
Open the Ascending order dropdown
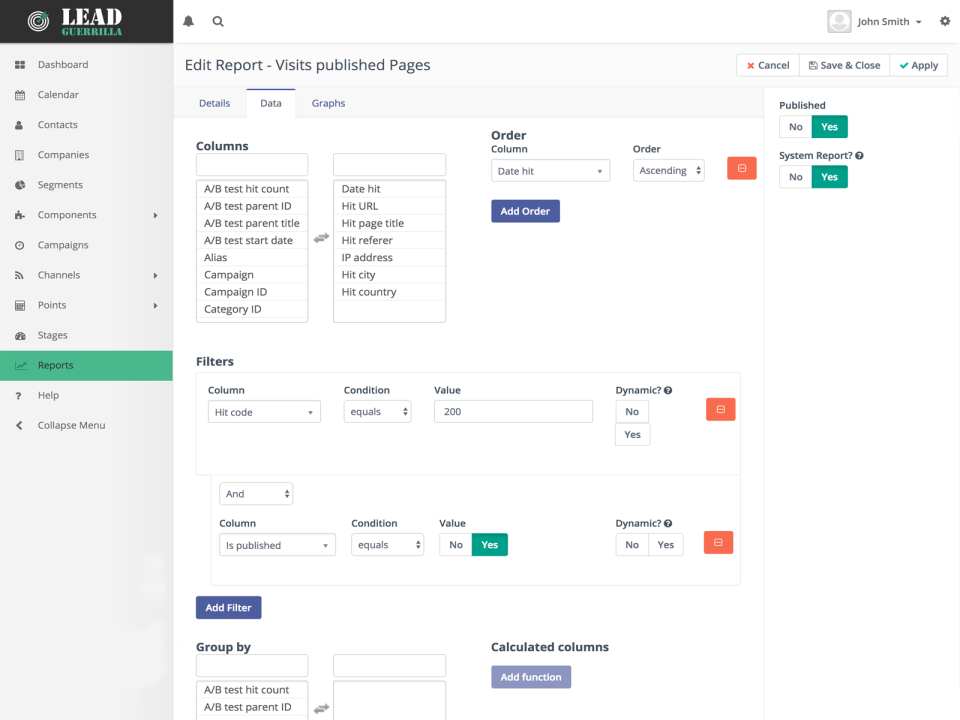pos(669,171)
